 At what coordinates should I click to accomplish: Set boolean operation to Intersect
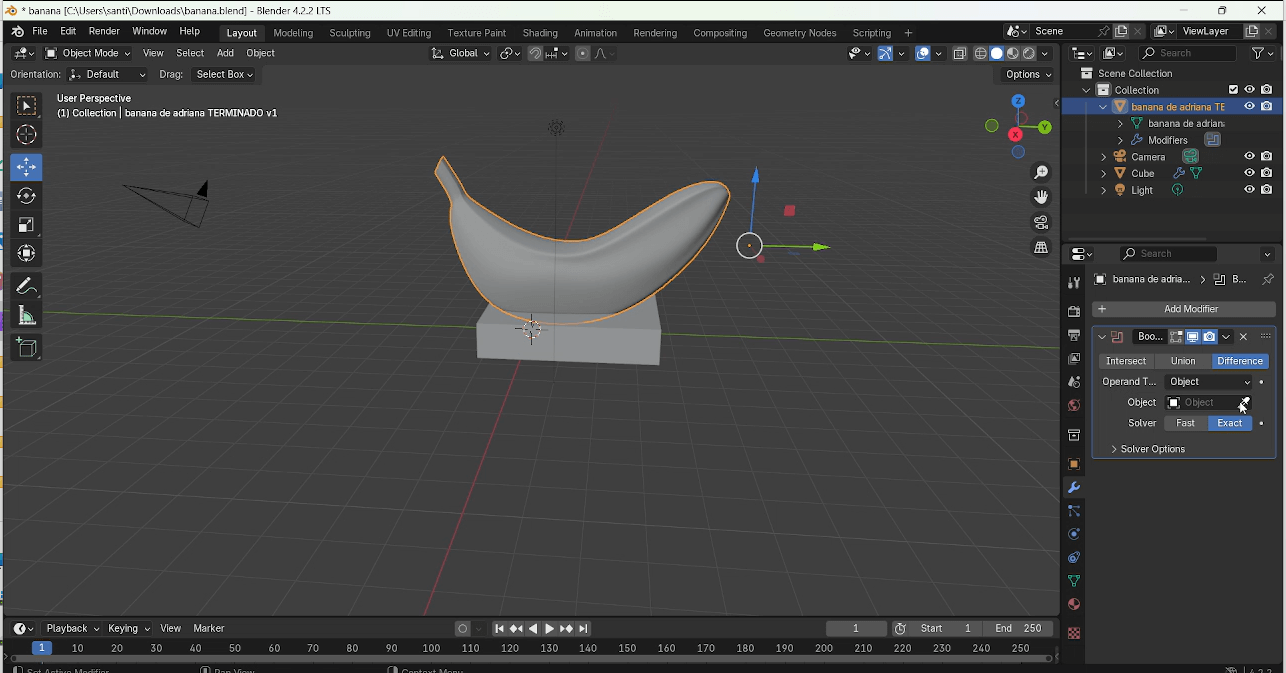tap(1125, 361)
